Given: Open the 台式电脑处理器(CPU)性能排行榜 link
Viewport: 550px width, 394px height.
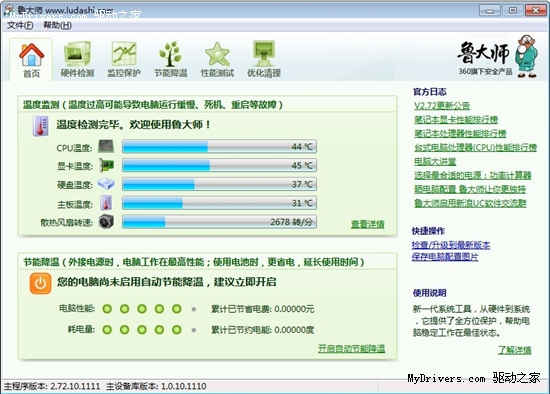Looking at the screenshot, I should (x=475, y=147).
